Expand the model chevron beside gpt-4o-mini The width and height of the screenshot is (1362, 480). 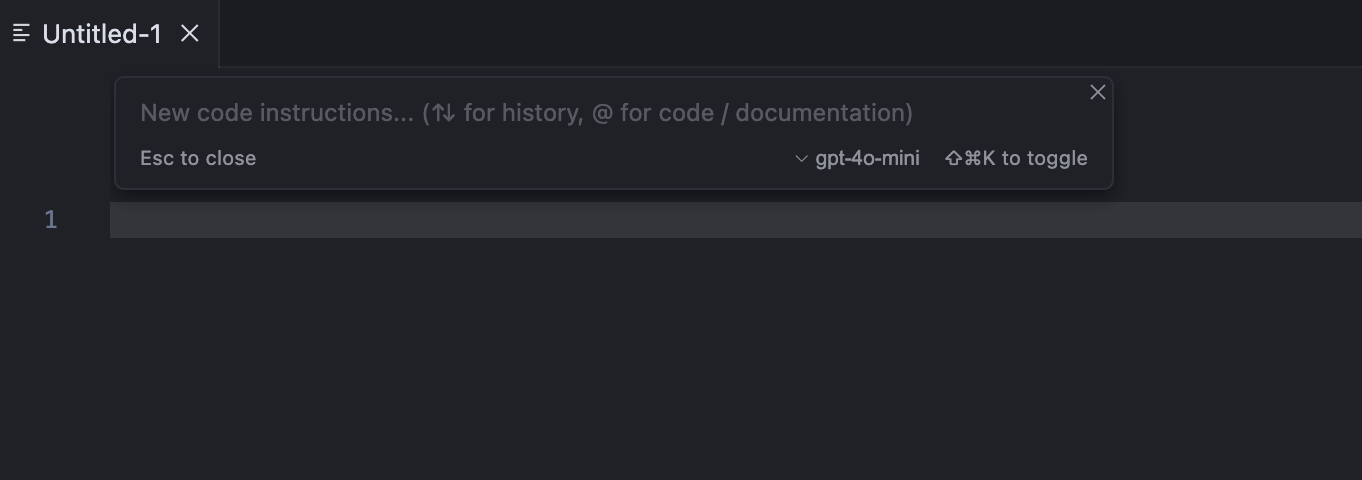(x=801, y=158)
